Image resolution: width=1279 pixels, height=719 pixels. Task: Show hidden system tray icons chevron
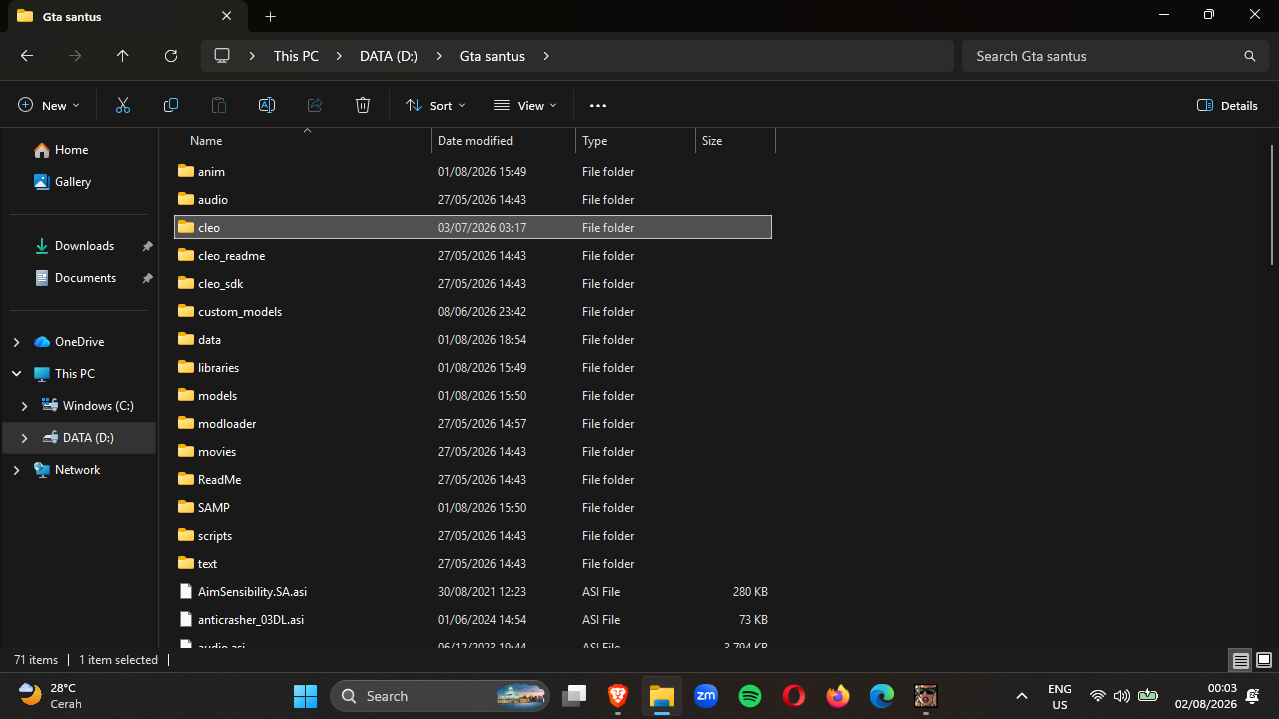click(x=1021, y=696)
